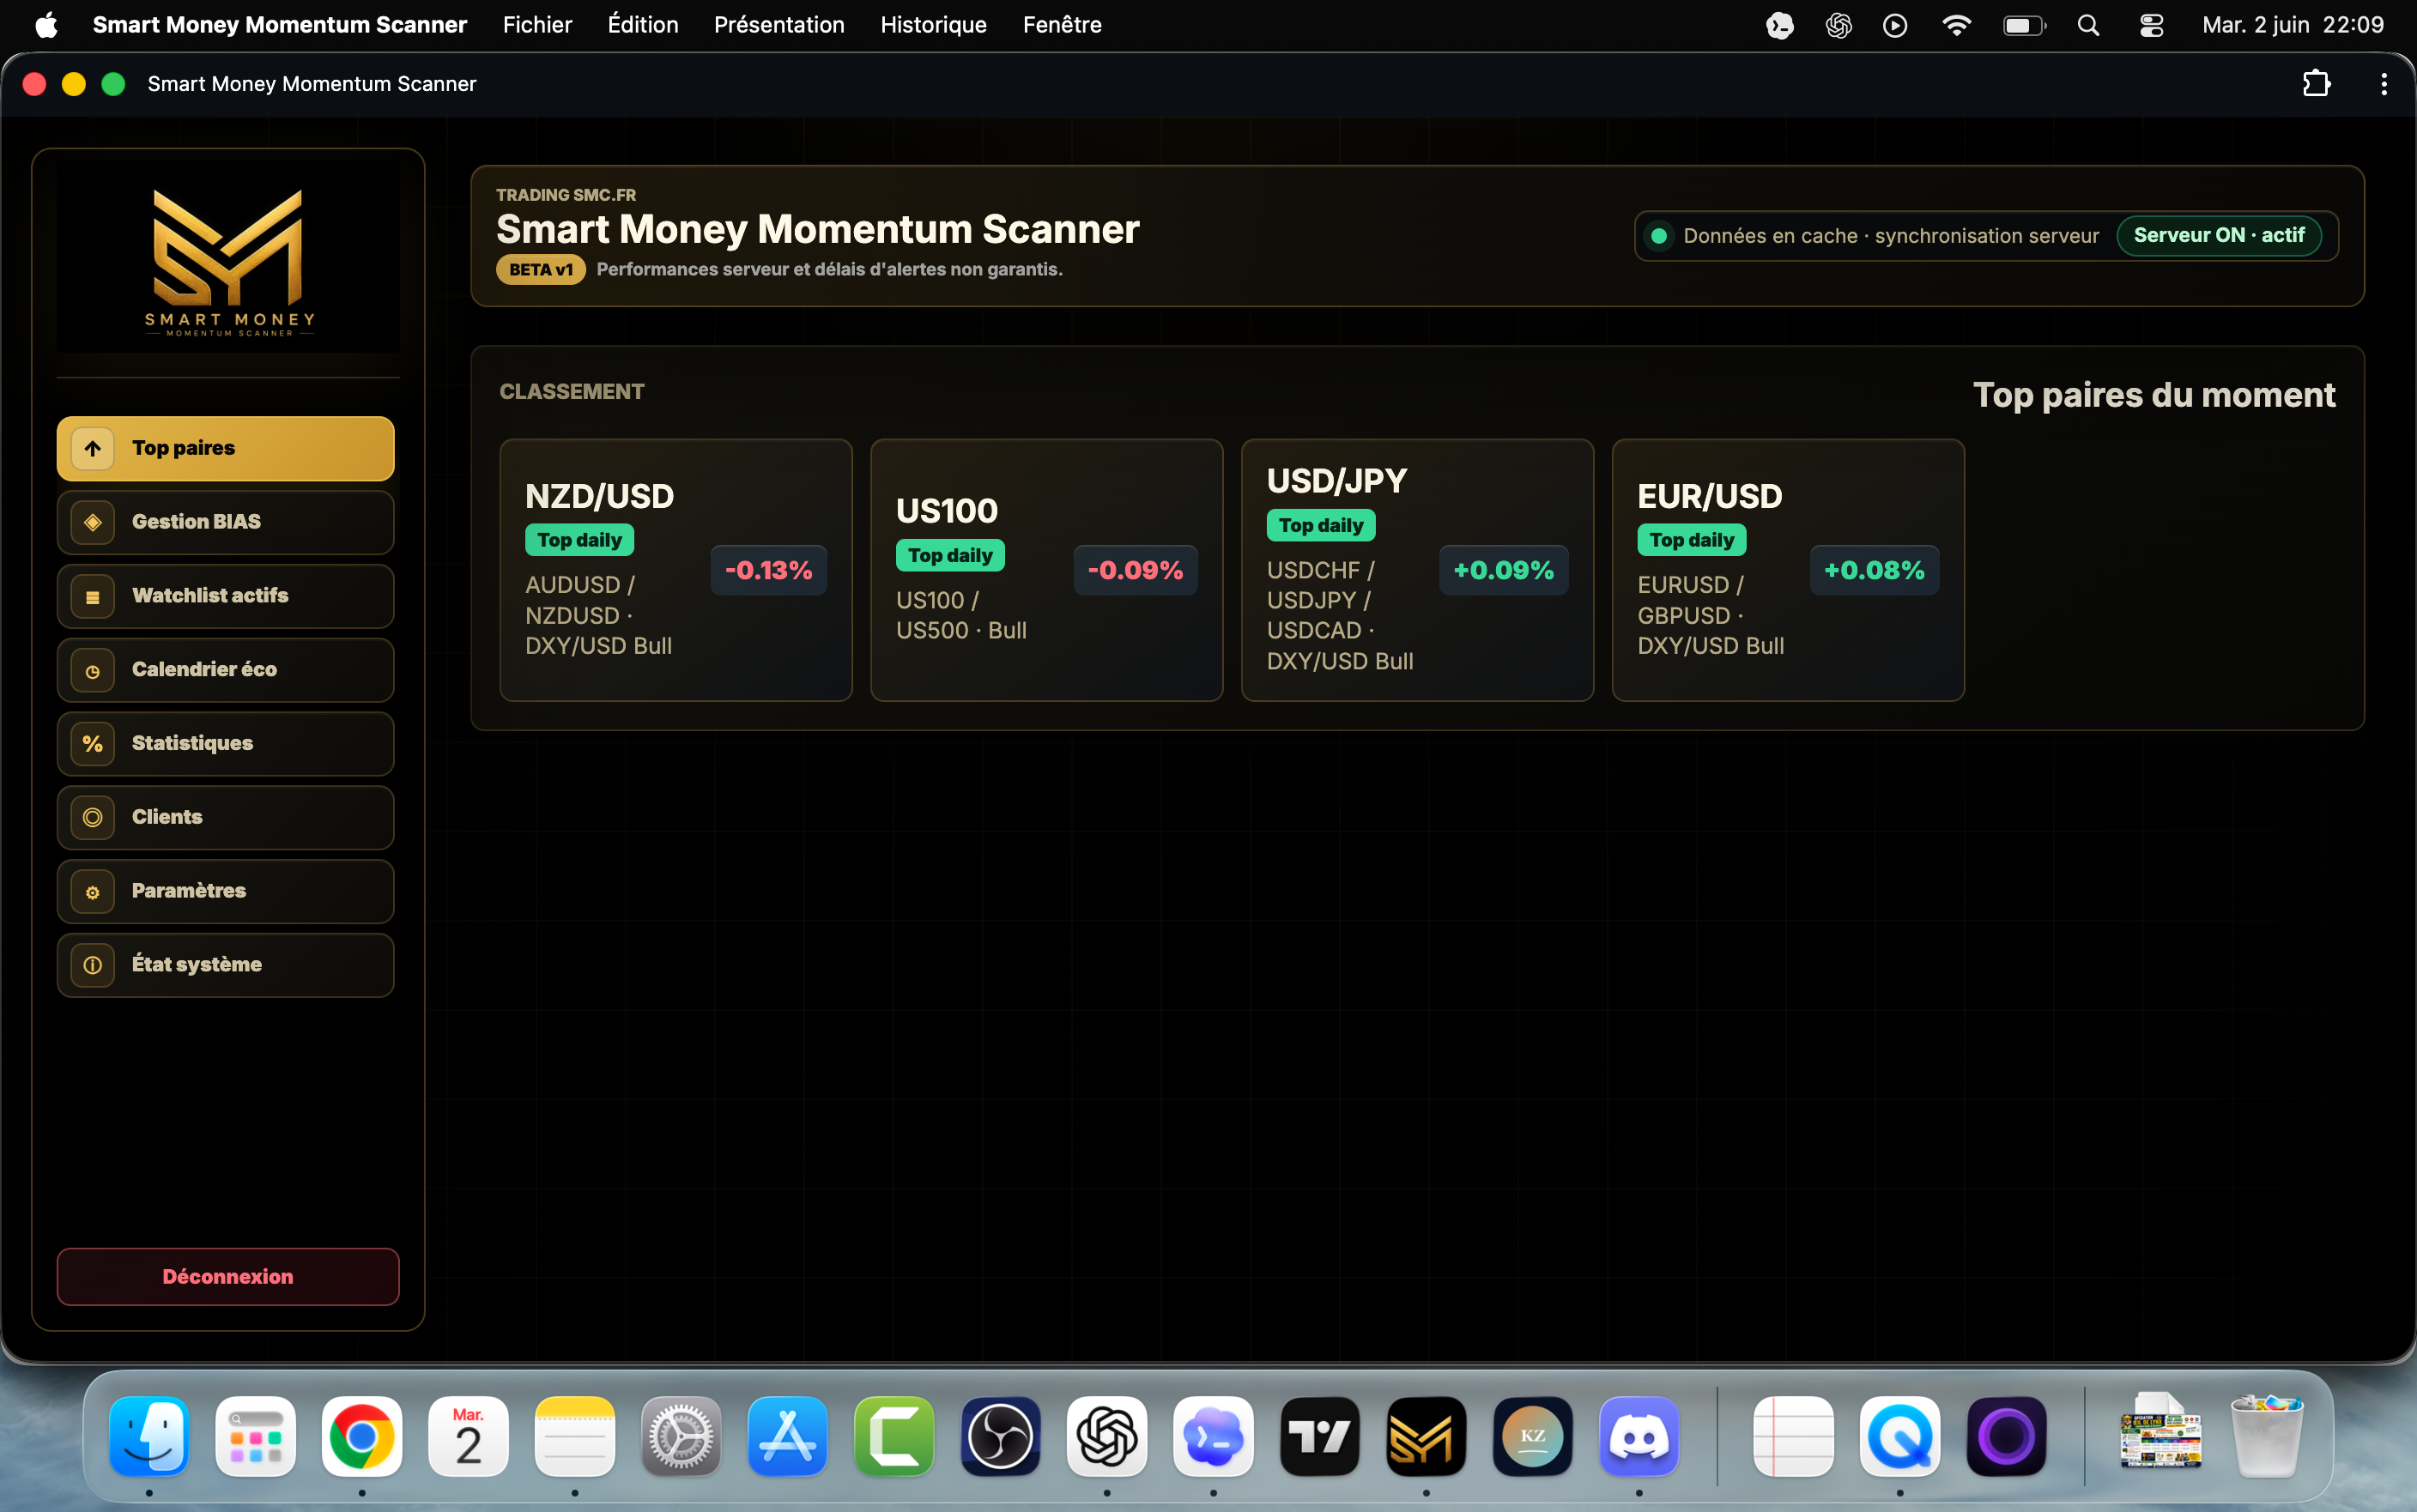Open ChatGPT app from the Dock

pos(1107,1437)
